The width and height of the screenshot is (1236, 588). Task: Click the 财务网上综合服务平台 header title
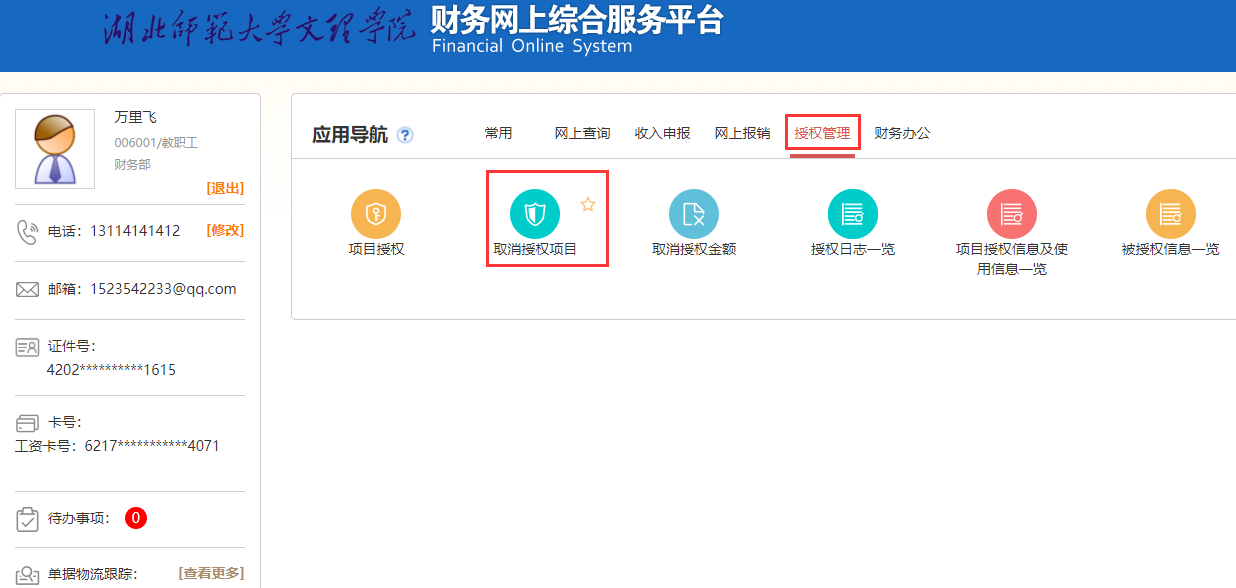coord(576,22)
